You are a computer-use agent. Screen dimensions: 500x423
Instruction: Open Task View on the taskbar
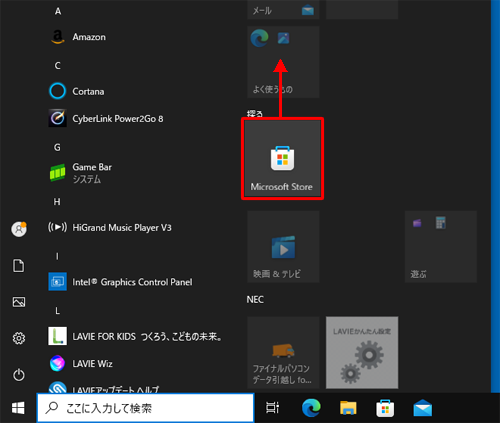pos(272,408)
